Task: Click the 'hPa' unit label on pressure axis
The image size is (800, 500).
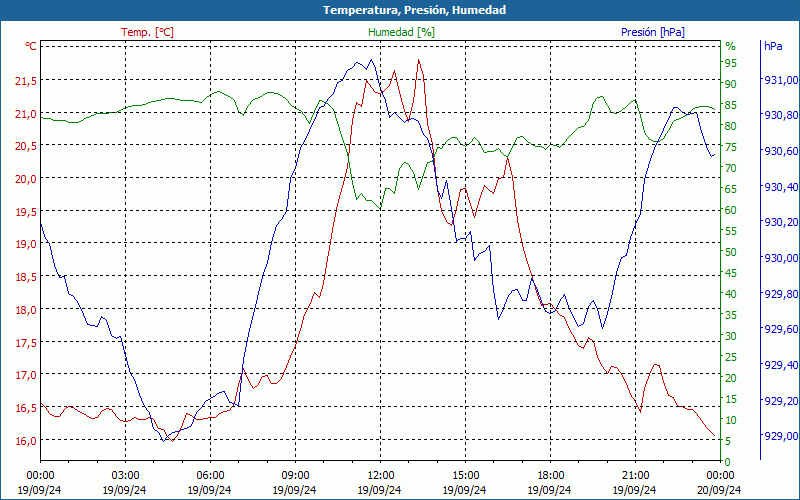Action: (x=773, y=46)
